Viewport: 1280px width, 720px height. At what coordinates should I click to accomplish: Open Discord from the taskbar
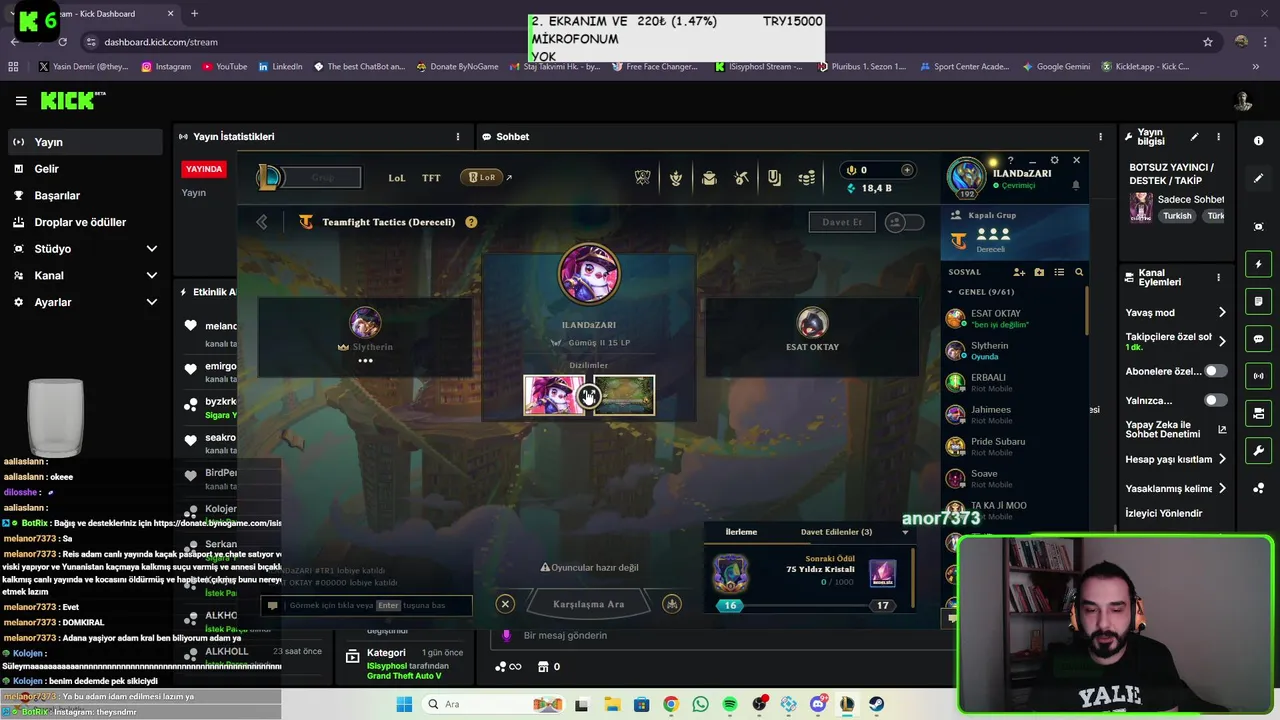[818, 704]
